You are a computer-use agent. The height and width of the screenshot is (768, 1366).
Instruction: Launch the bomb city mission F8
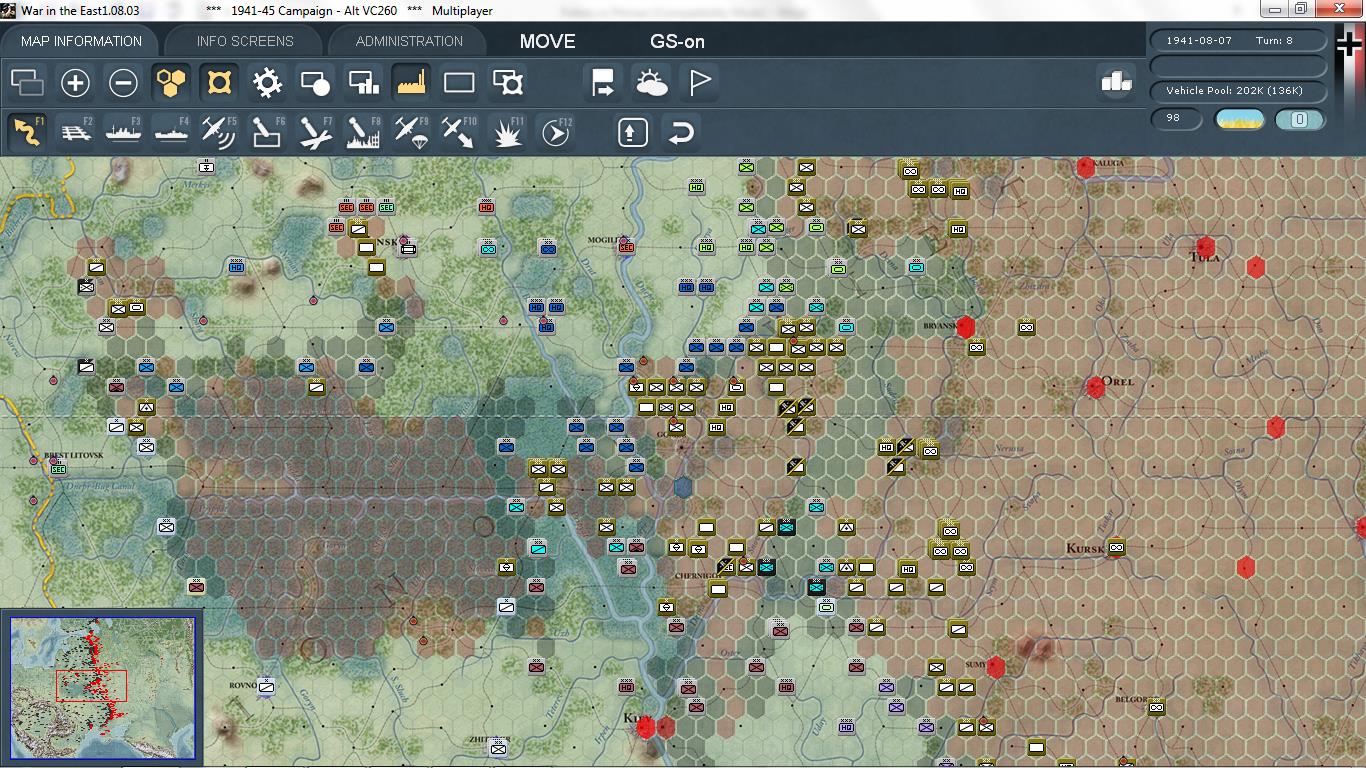362,130
